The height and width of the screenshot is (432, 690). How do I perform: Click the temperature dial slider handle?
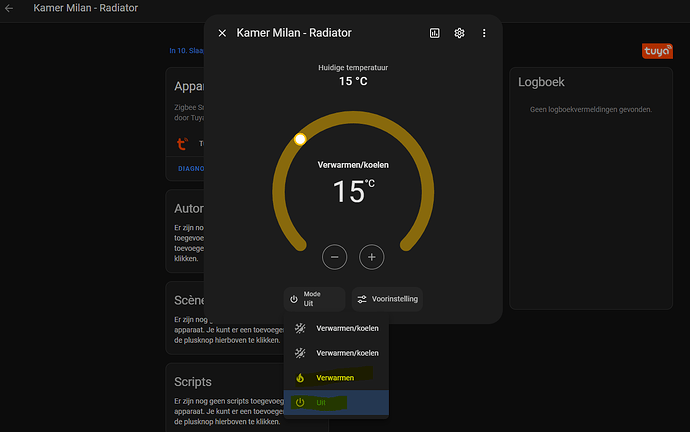click(x=300, y=139)
